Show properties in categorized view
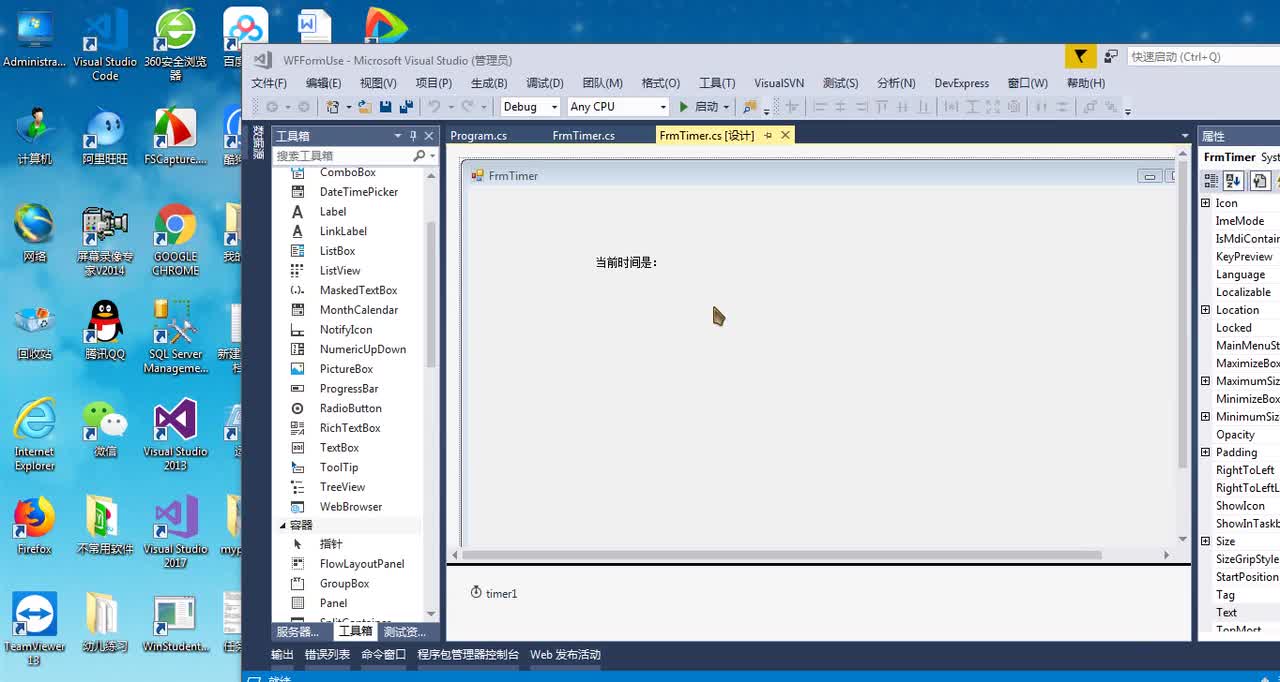This screenshot has height=682, width=1280. [x=1211, y=181]
